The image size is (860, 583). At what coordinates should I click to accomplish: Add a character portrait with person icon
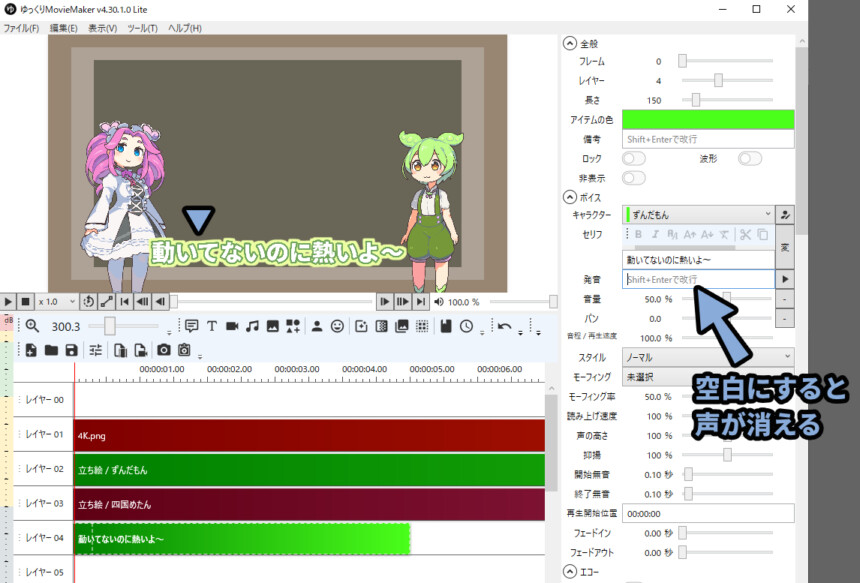tap(317, 326)
